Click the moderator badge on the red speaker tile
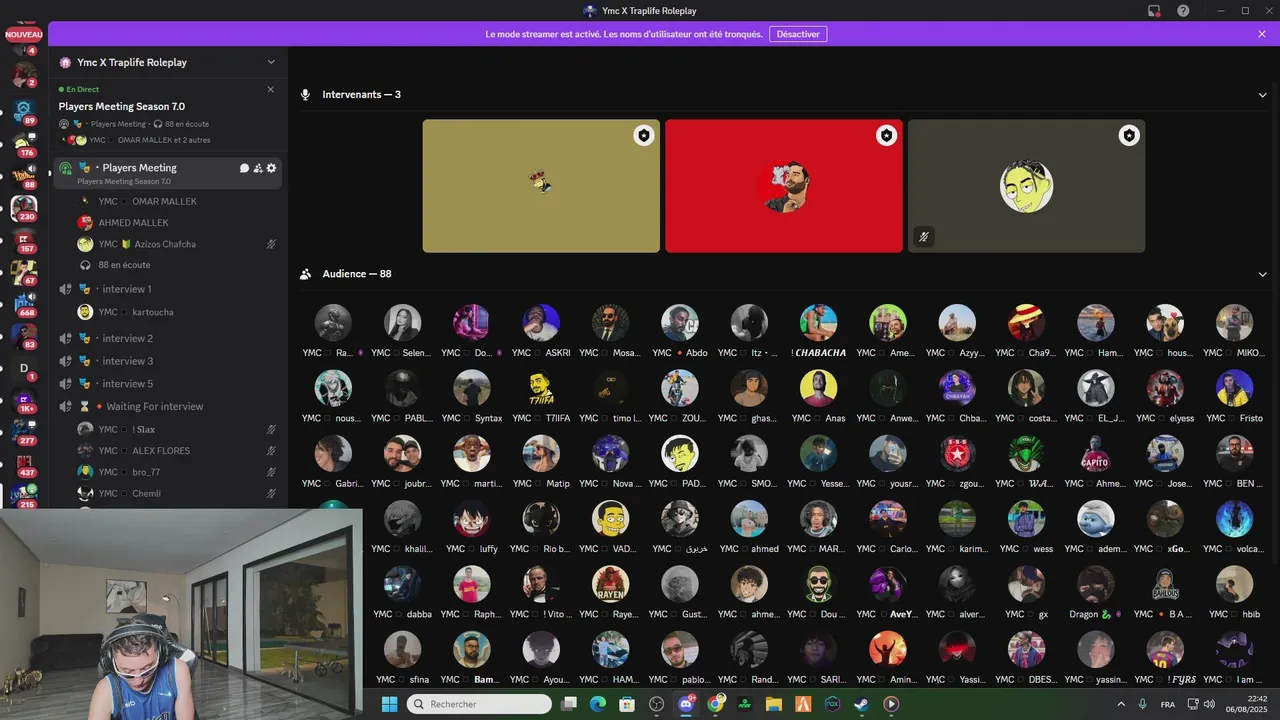The height and width of the screenshot is (720, 1280). click(x=886, y=135)
